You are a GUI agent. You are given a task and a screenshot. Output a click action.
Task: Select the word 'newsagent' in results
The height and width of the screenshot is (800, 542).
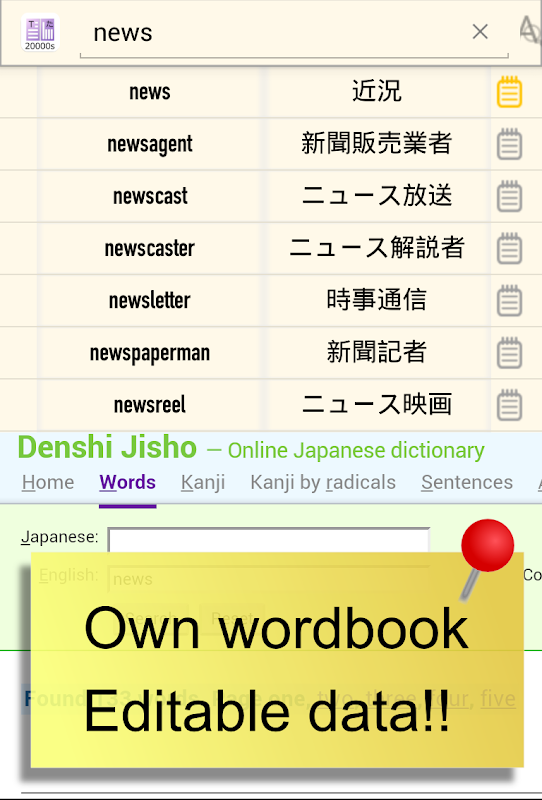[x=150, y=144]
